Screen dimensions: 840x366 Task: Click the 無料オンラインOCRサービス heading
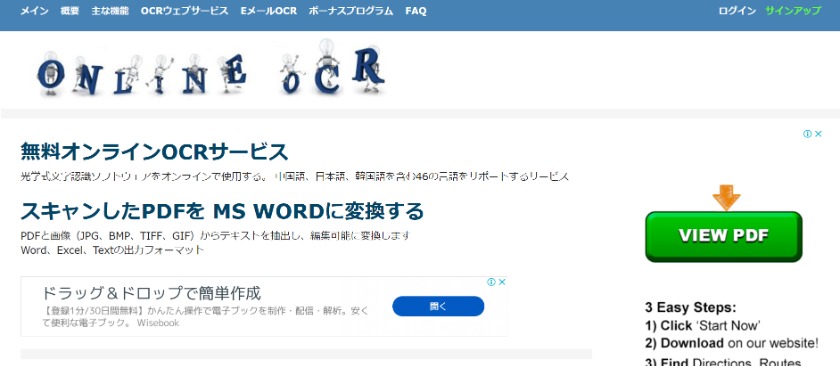(154, 152)
